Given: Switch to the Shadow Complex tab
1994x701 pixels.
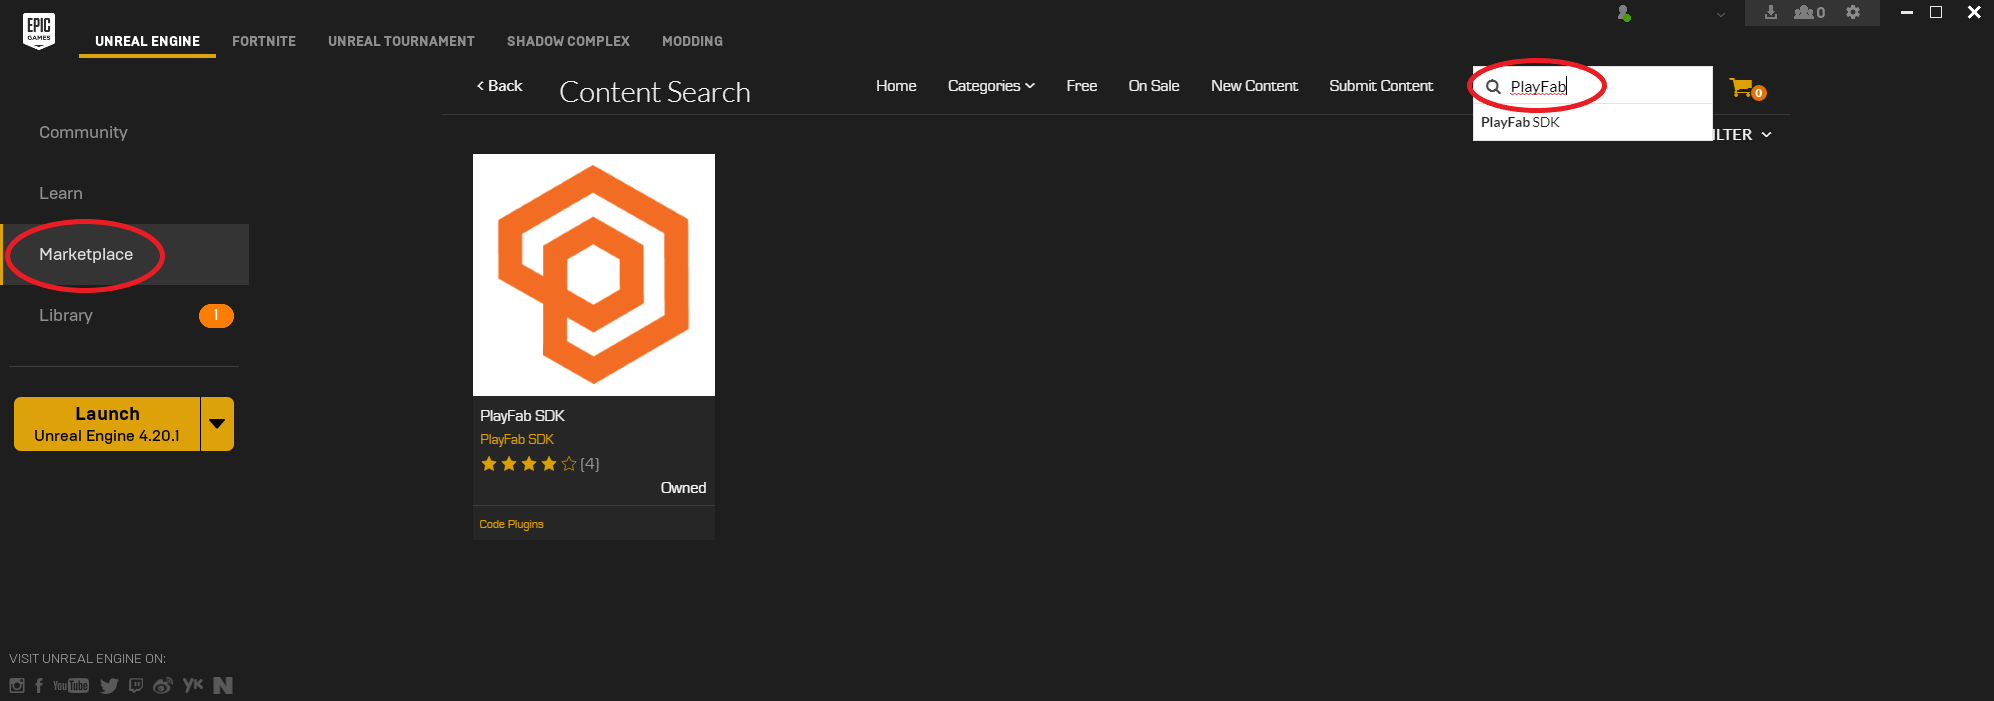Looking at the screenshot, I should [568, 41].
